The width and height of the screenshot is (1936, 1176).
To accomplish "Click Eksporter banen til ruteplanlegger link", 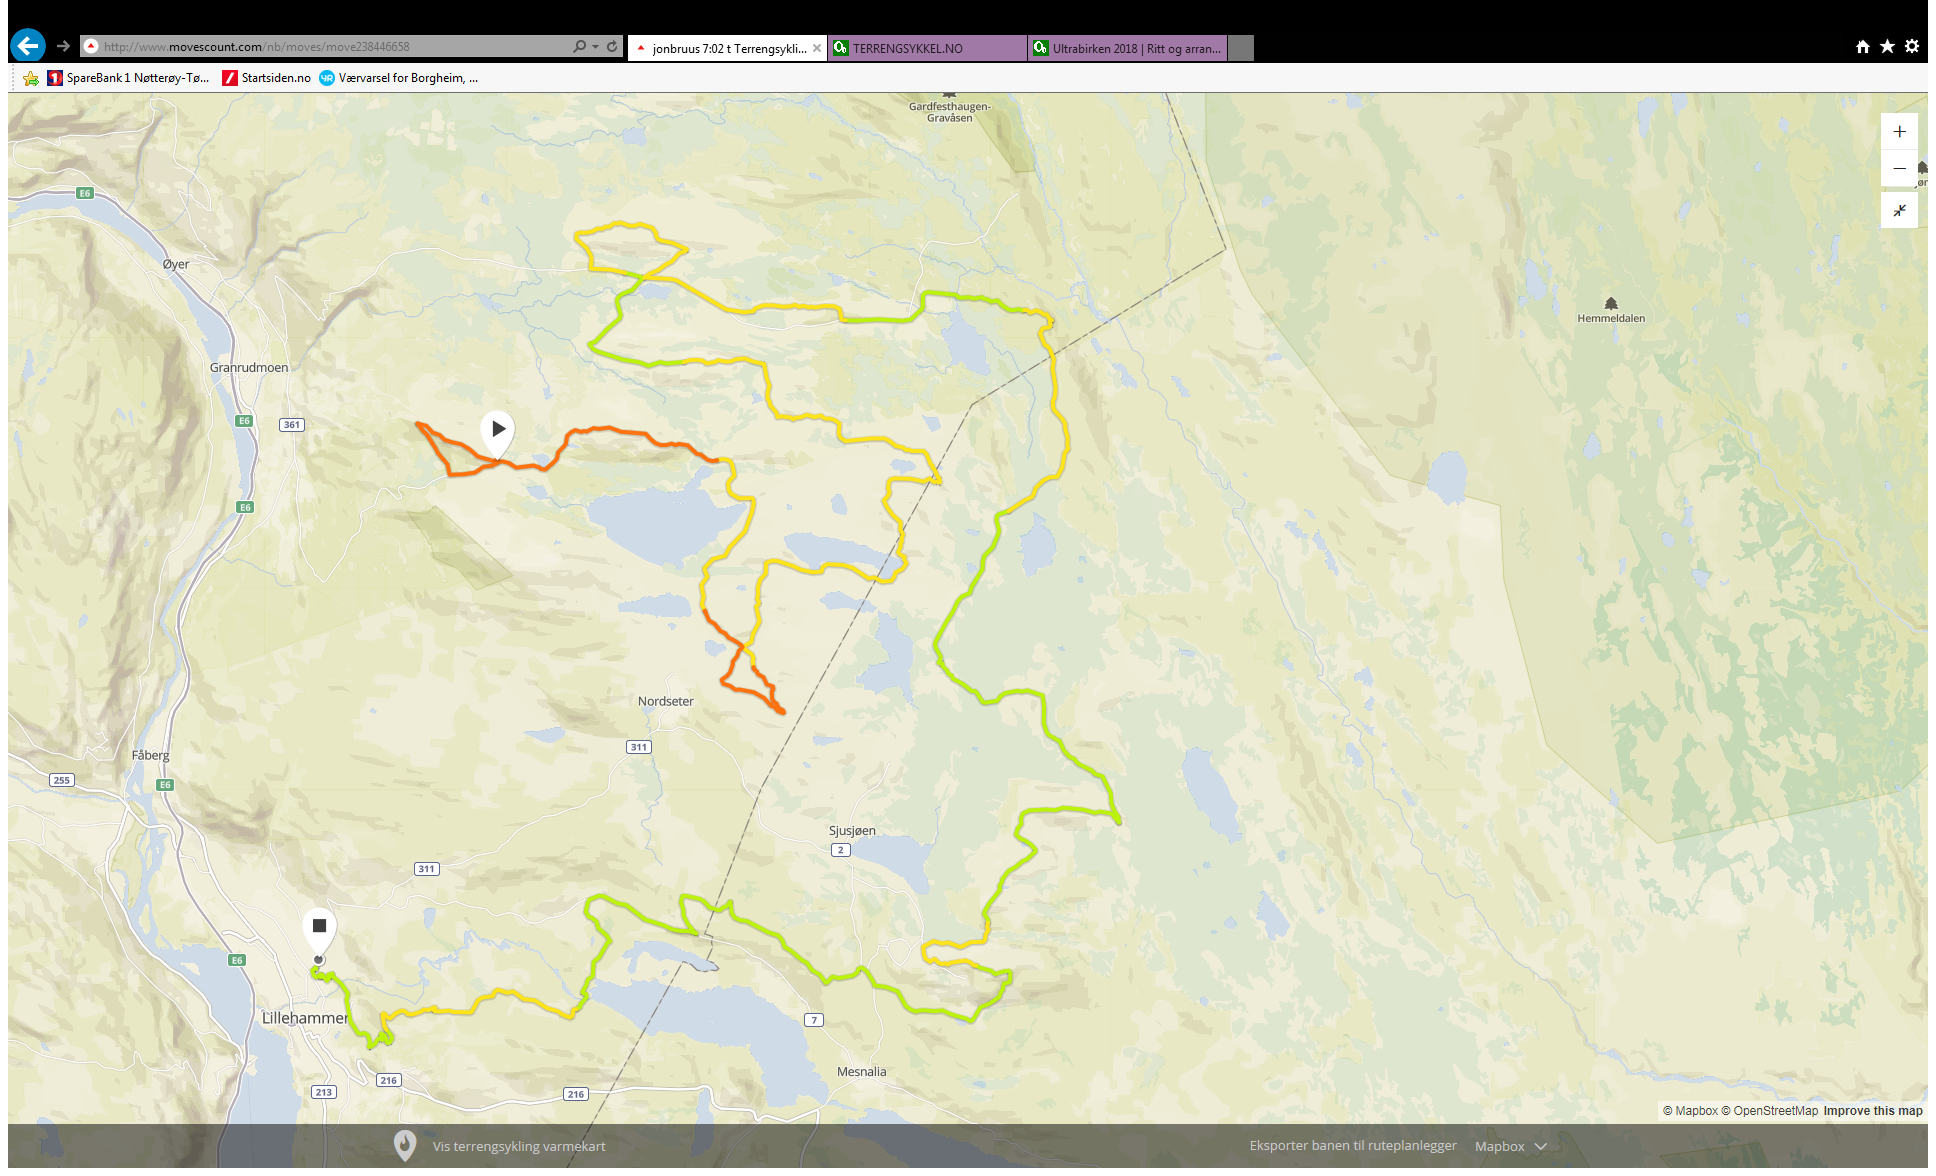I will point(1352,1145).
